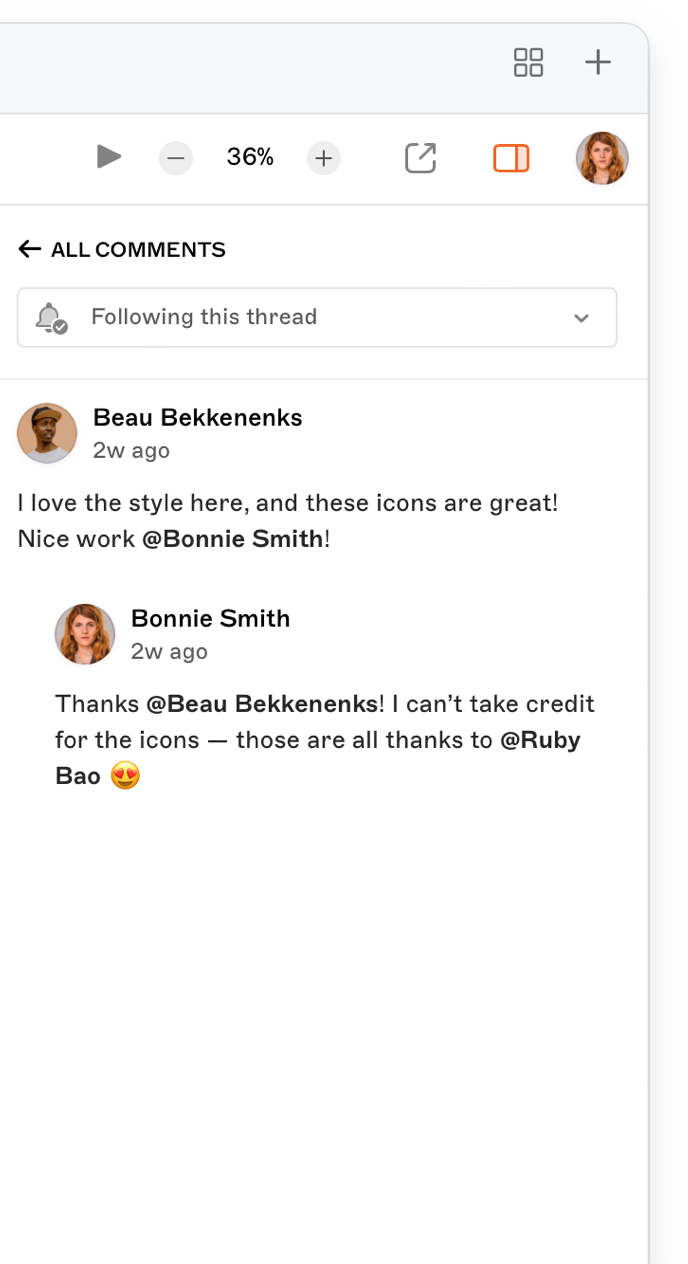Click the plus icon to add new tab
This screenshot has width=688, height=1264.
click(x=598, y=62)
